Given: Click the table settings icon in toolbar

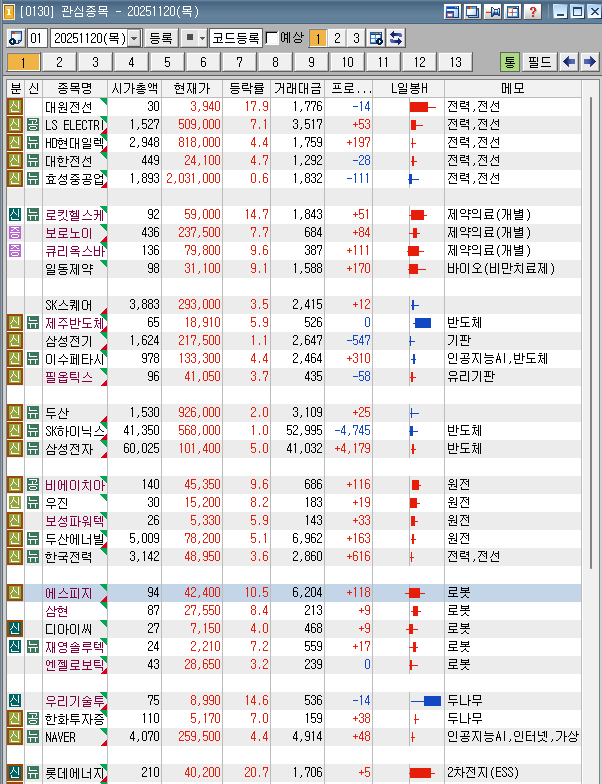Looking at the screenshot, I should (x=376, y=38).
